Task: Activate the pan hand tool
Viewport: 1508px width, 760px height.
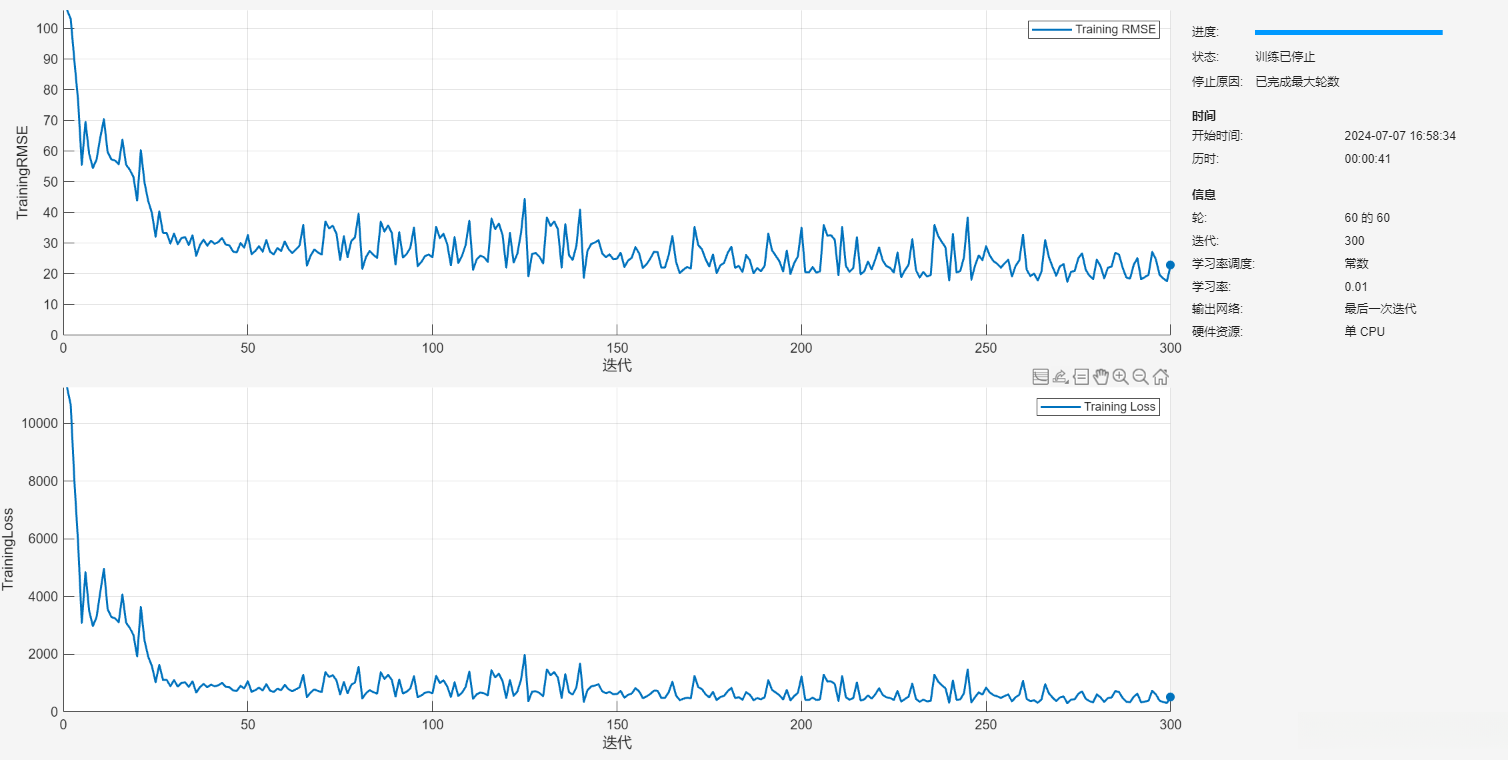Action: click(x=1101, y=377)
